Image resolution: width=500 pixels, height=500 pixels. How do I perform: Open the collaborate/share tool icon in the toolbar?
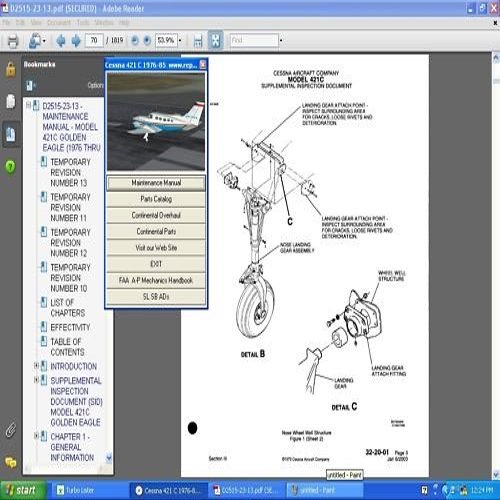(x=35, y=41)
